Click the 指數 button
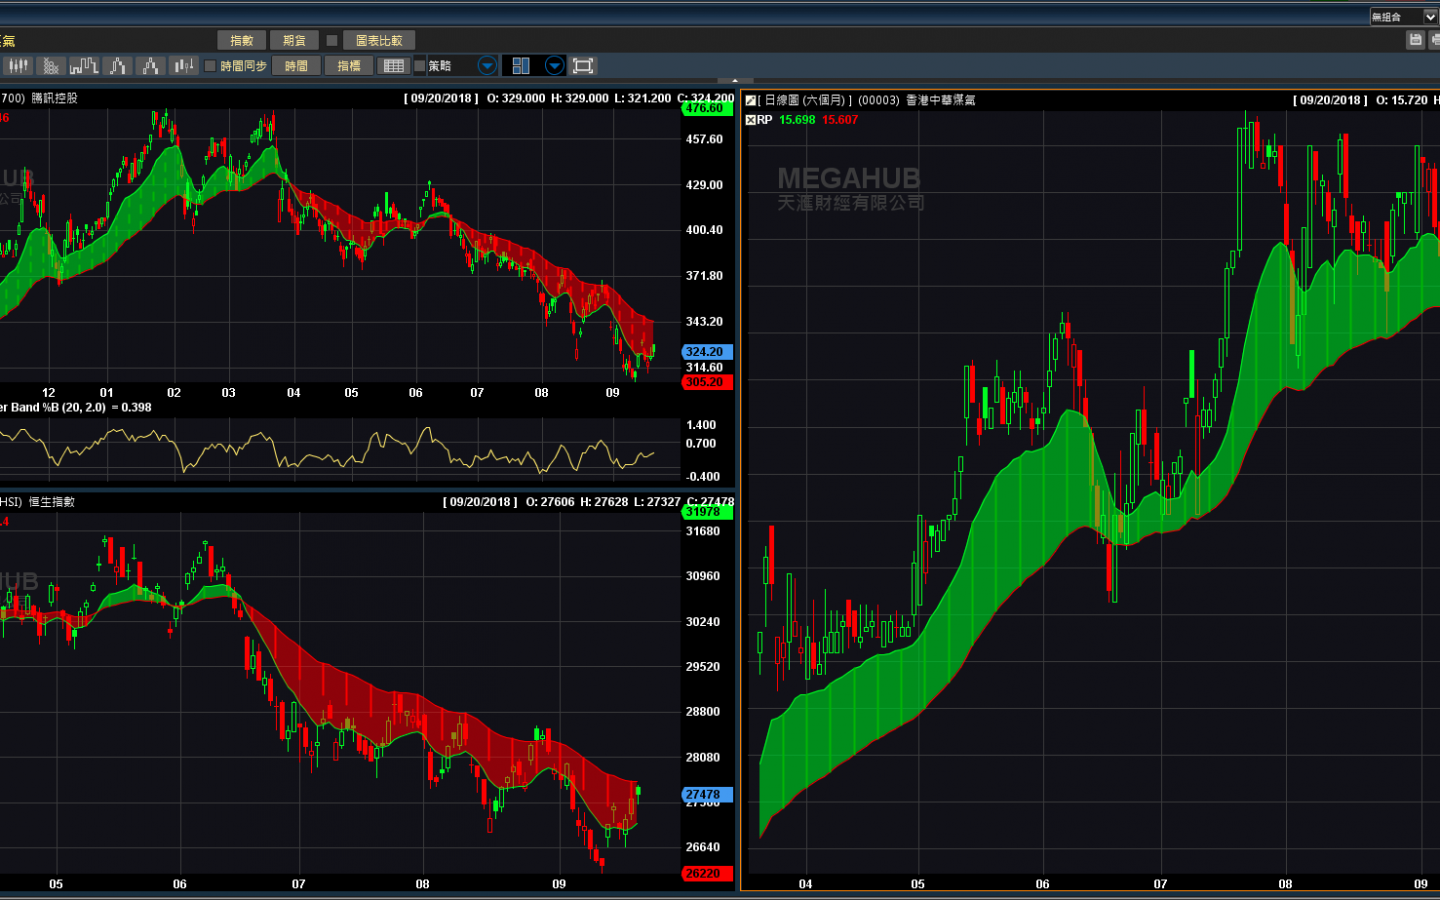Screen dimensions: 1440x900 pyautogui.click(x=242, y=41)
